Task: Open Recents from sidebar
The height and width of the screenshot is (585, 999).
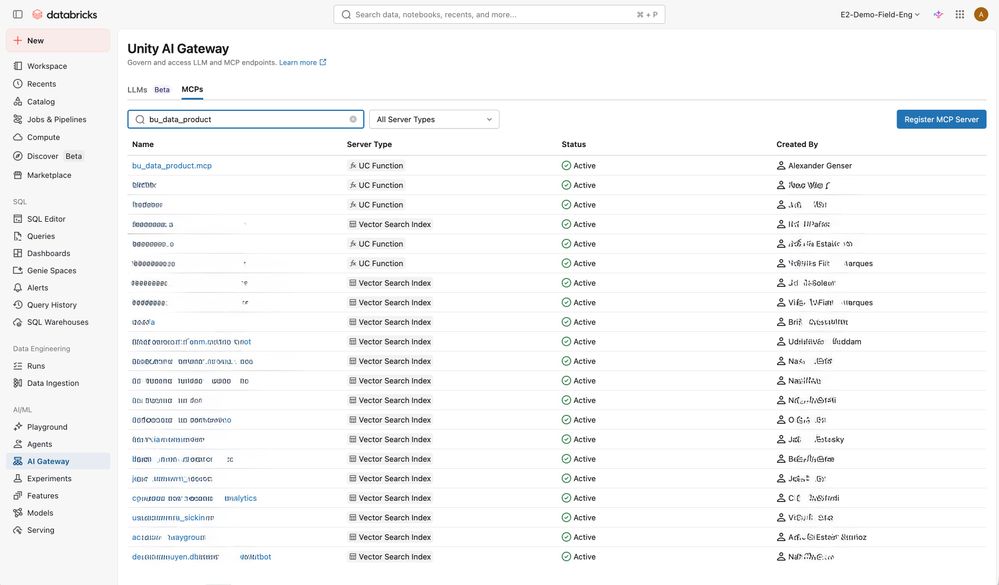Action: coord(41,84)
